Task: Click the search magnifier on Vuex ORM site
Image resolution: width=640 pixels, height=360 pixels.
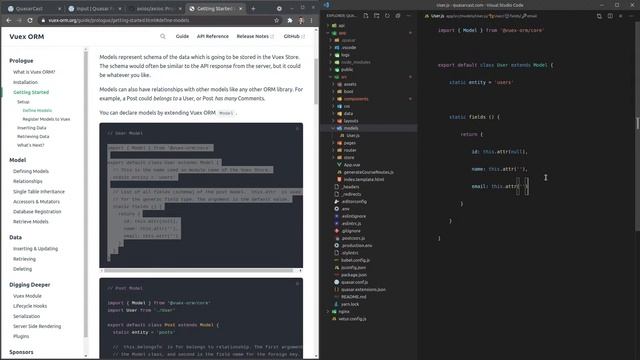Action: click(163, 36)
